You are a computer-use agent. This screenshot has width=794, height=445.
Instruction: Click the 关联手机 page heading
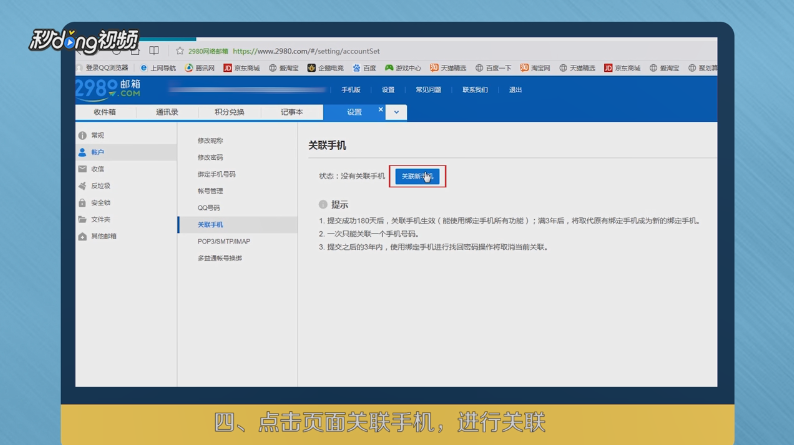(327, 145)
